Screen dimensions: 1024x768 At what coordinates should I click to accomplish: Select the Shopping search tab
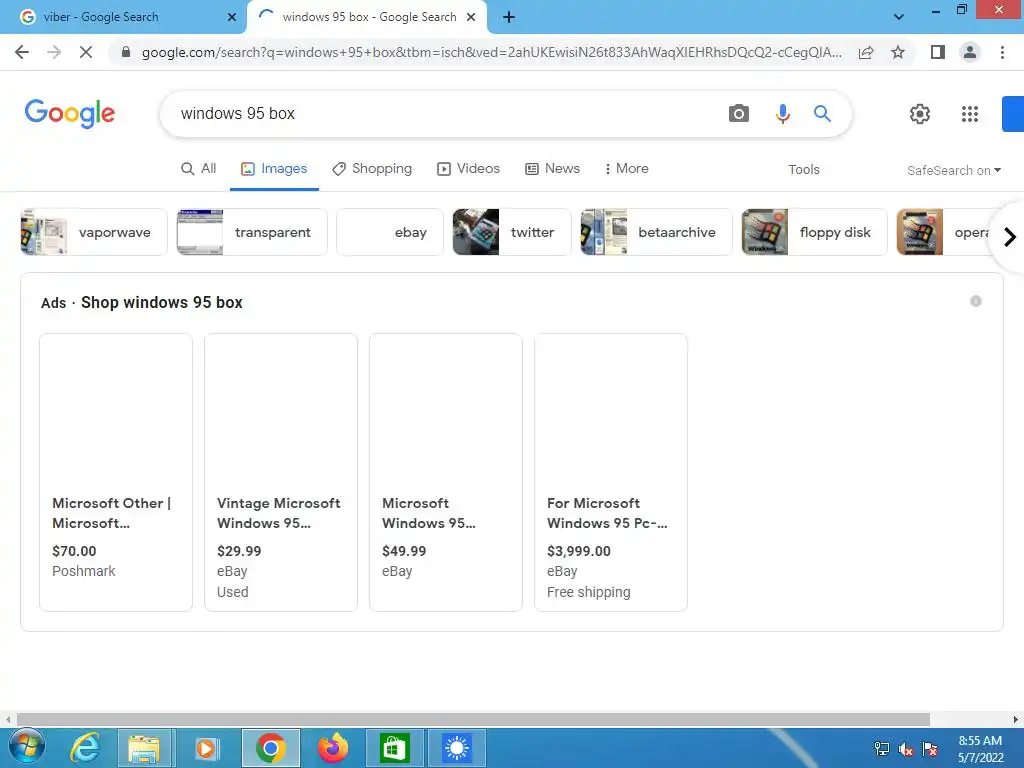[x=372, y=168]
